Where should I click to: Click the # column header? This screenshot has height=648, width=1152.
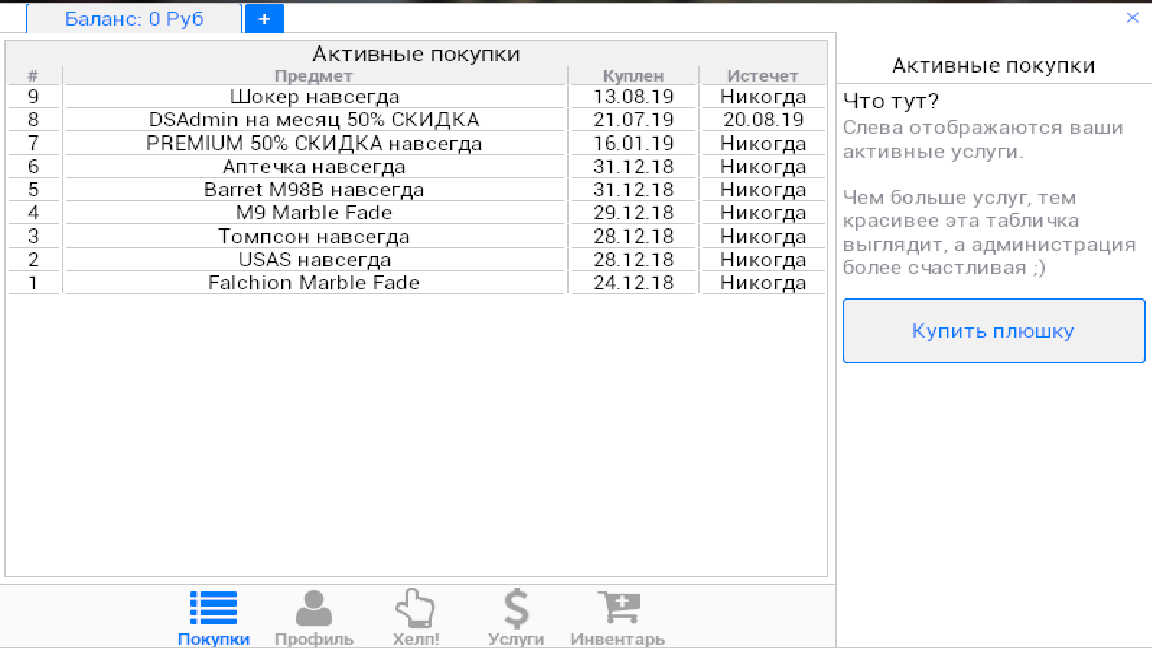coord(33,76)
